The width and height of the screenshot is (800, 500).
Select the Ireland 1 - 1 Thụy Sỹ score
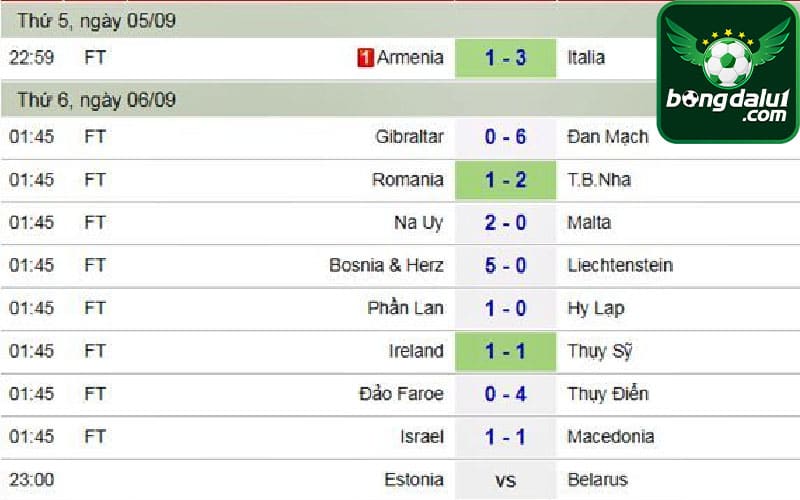[x=505, y=351]
